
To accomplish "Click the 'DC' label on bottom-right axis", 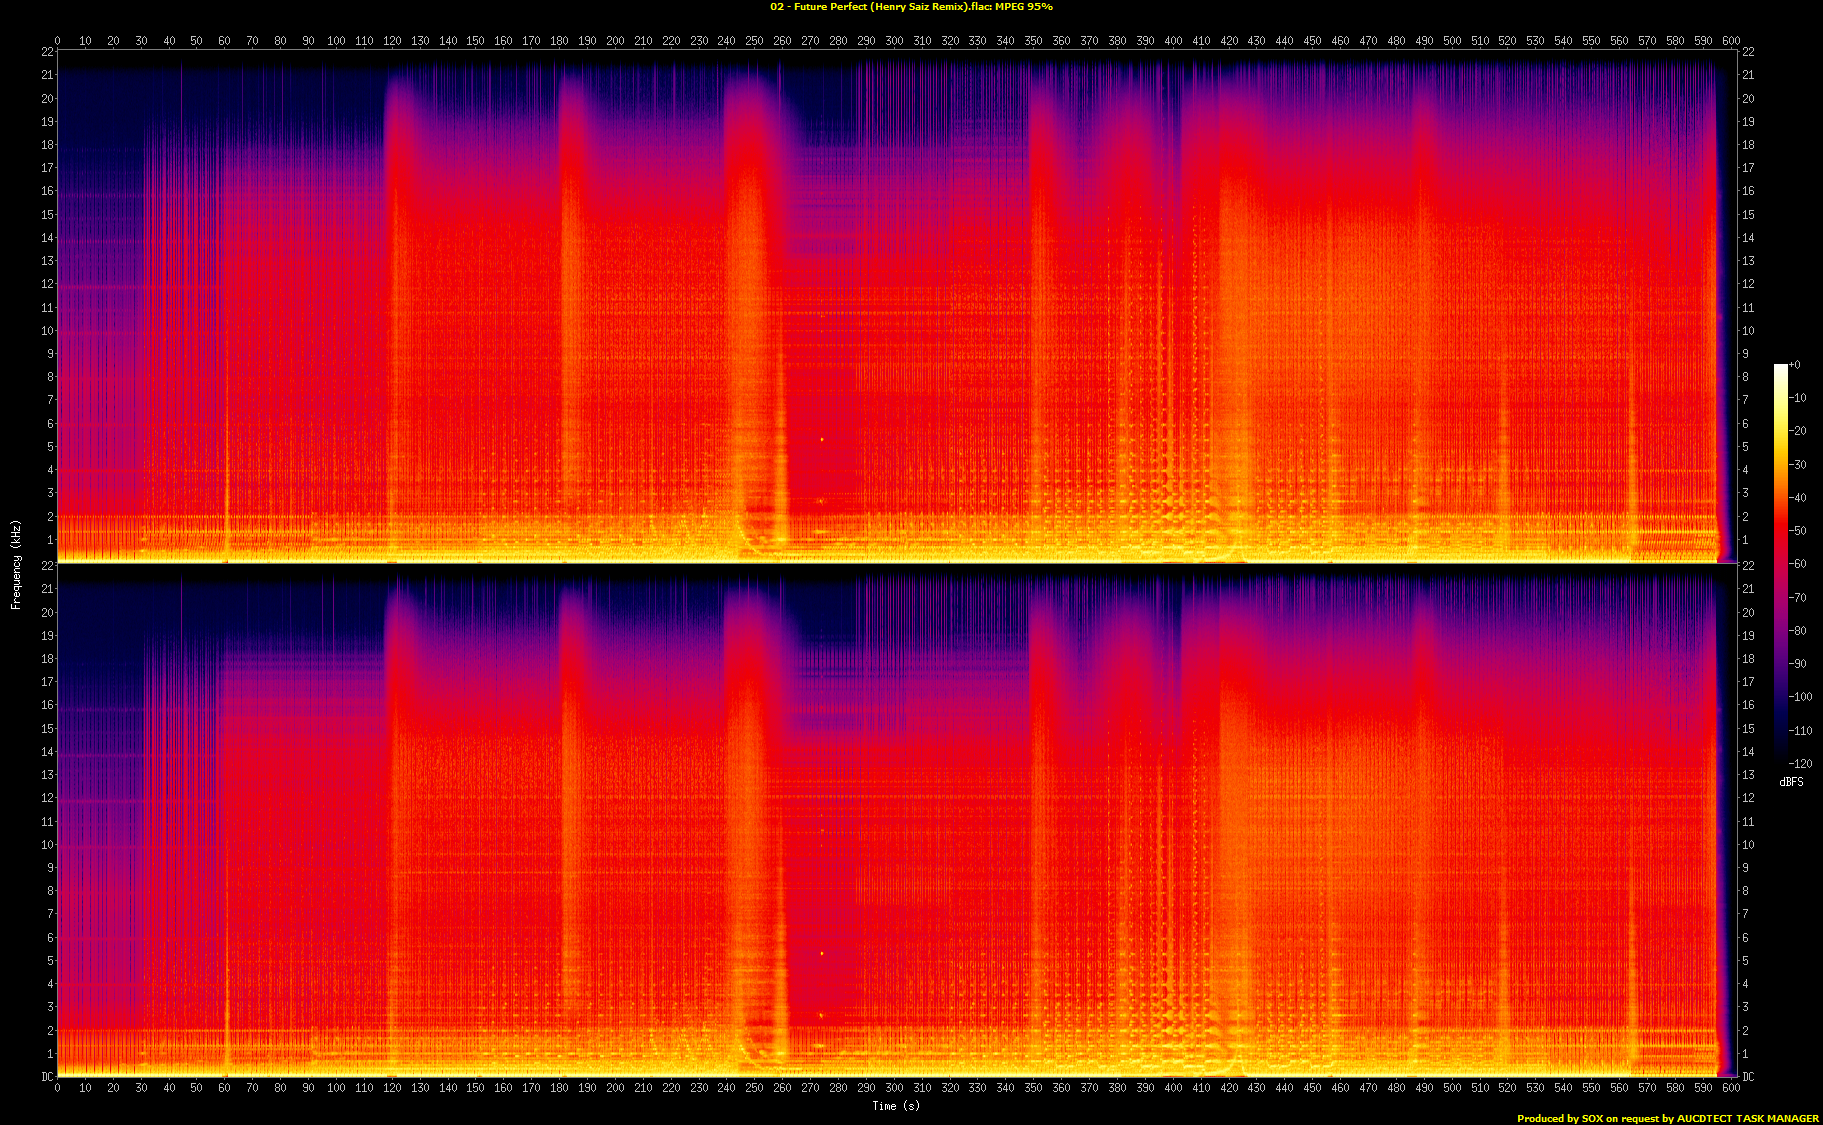I will tap(1748, 1077).
